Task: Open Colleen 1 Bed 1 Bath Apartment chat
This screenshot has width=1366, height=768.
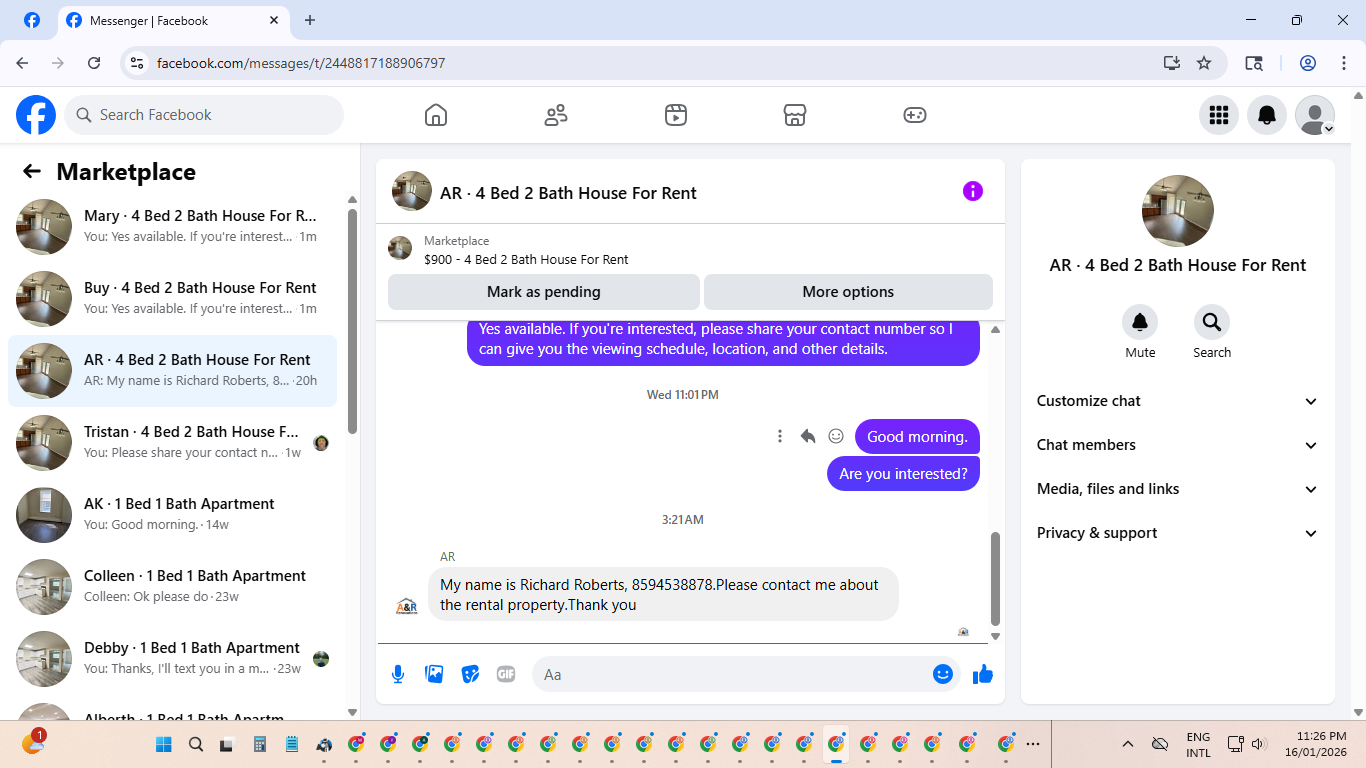Action: (172, 587)
